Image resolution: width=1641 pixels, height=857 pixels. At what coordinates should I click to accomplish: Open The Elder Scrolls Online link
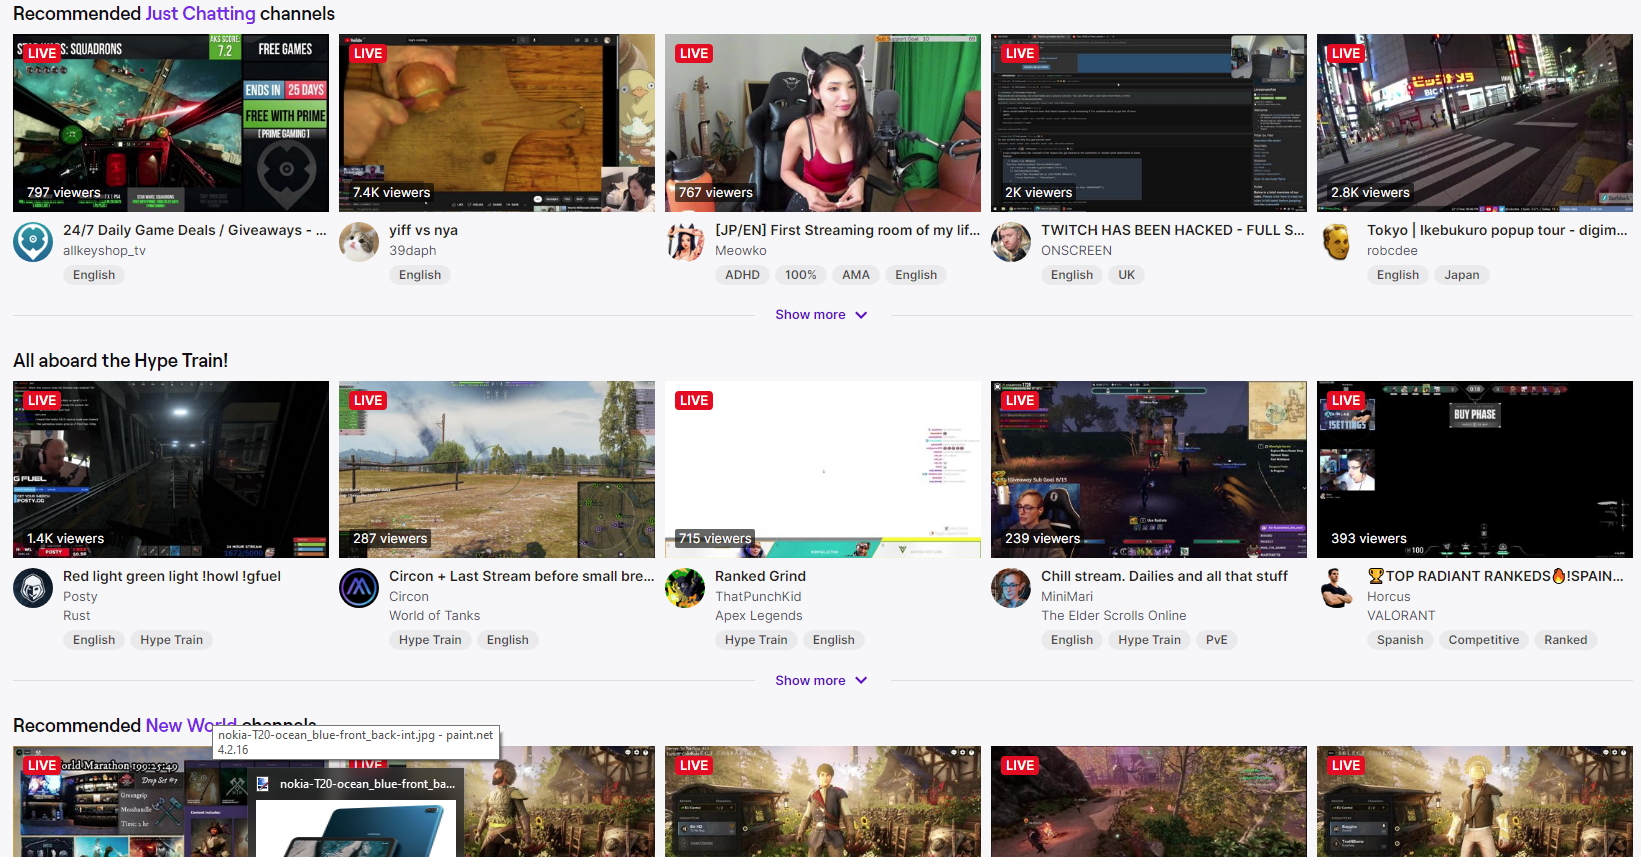tap(1113, 616)
